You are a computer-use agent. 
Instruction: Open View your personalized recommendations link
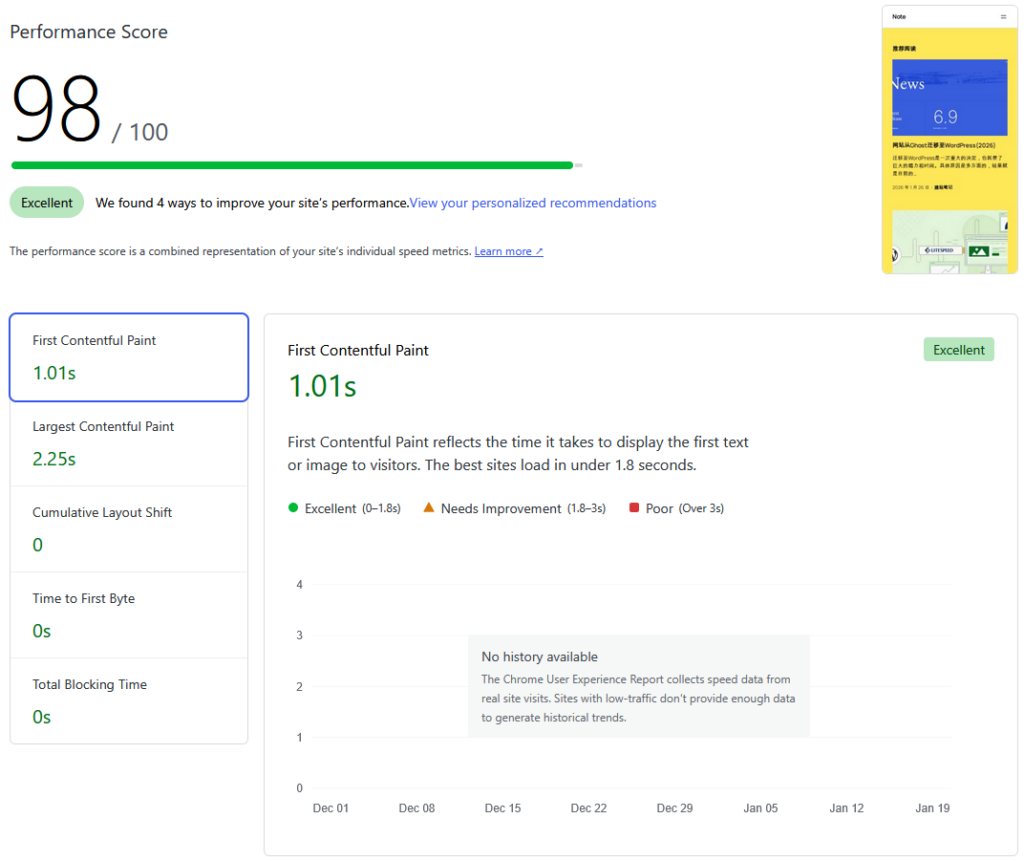point(533,203)
